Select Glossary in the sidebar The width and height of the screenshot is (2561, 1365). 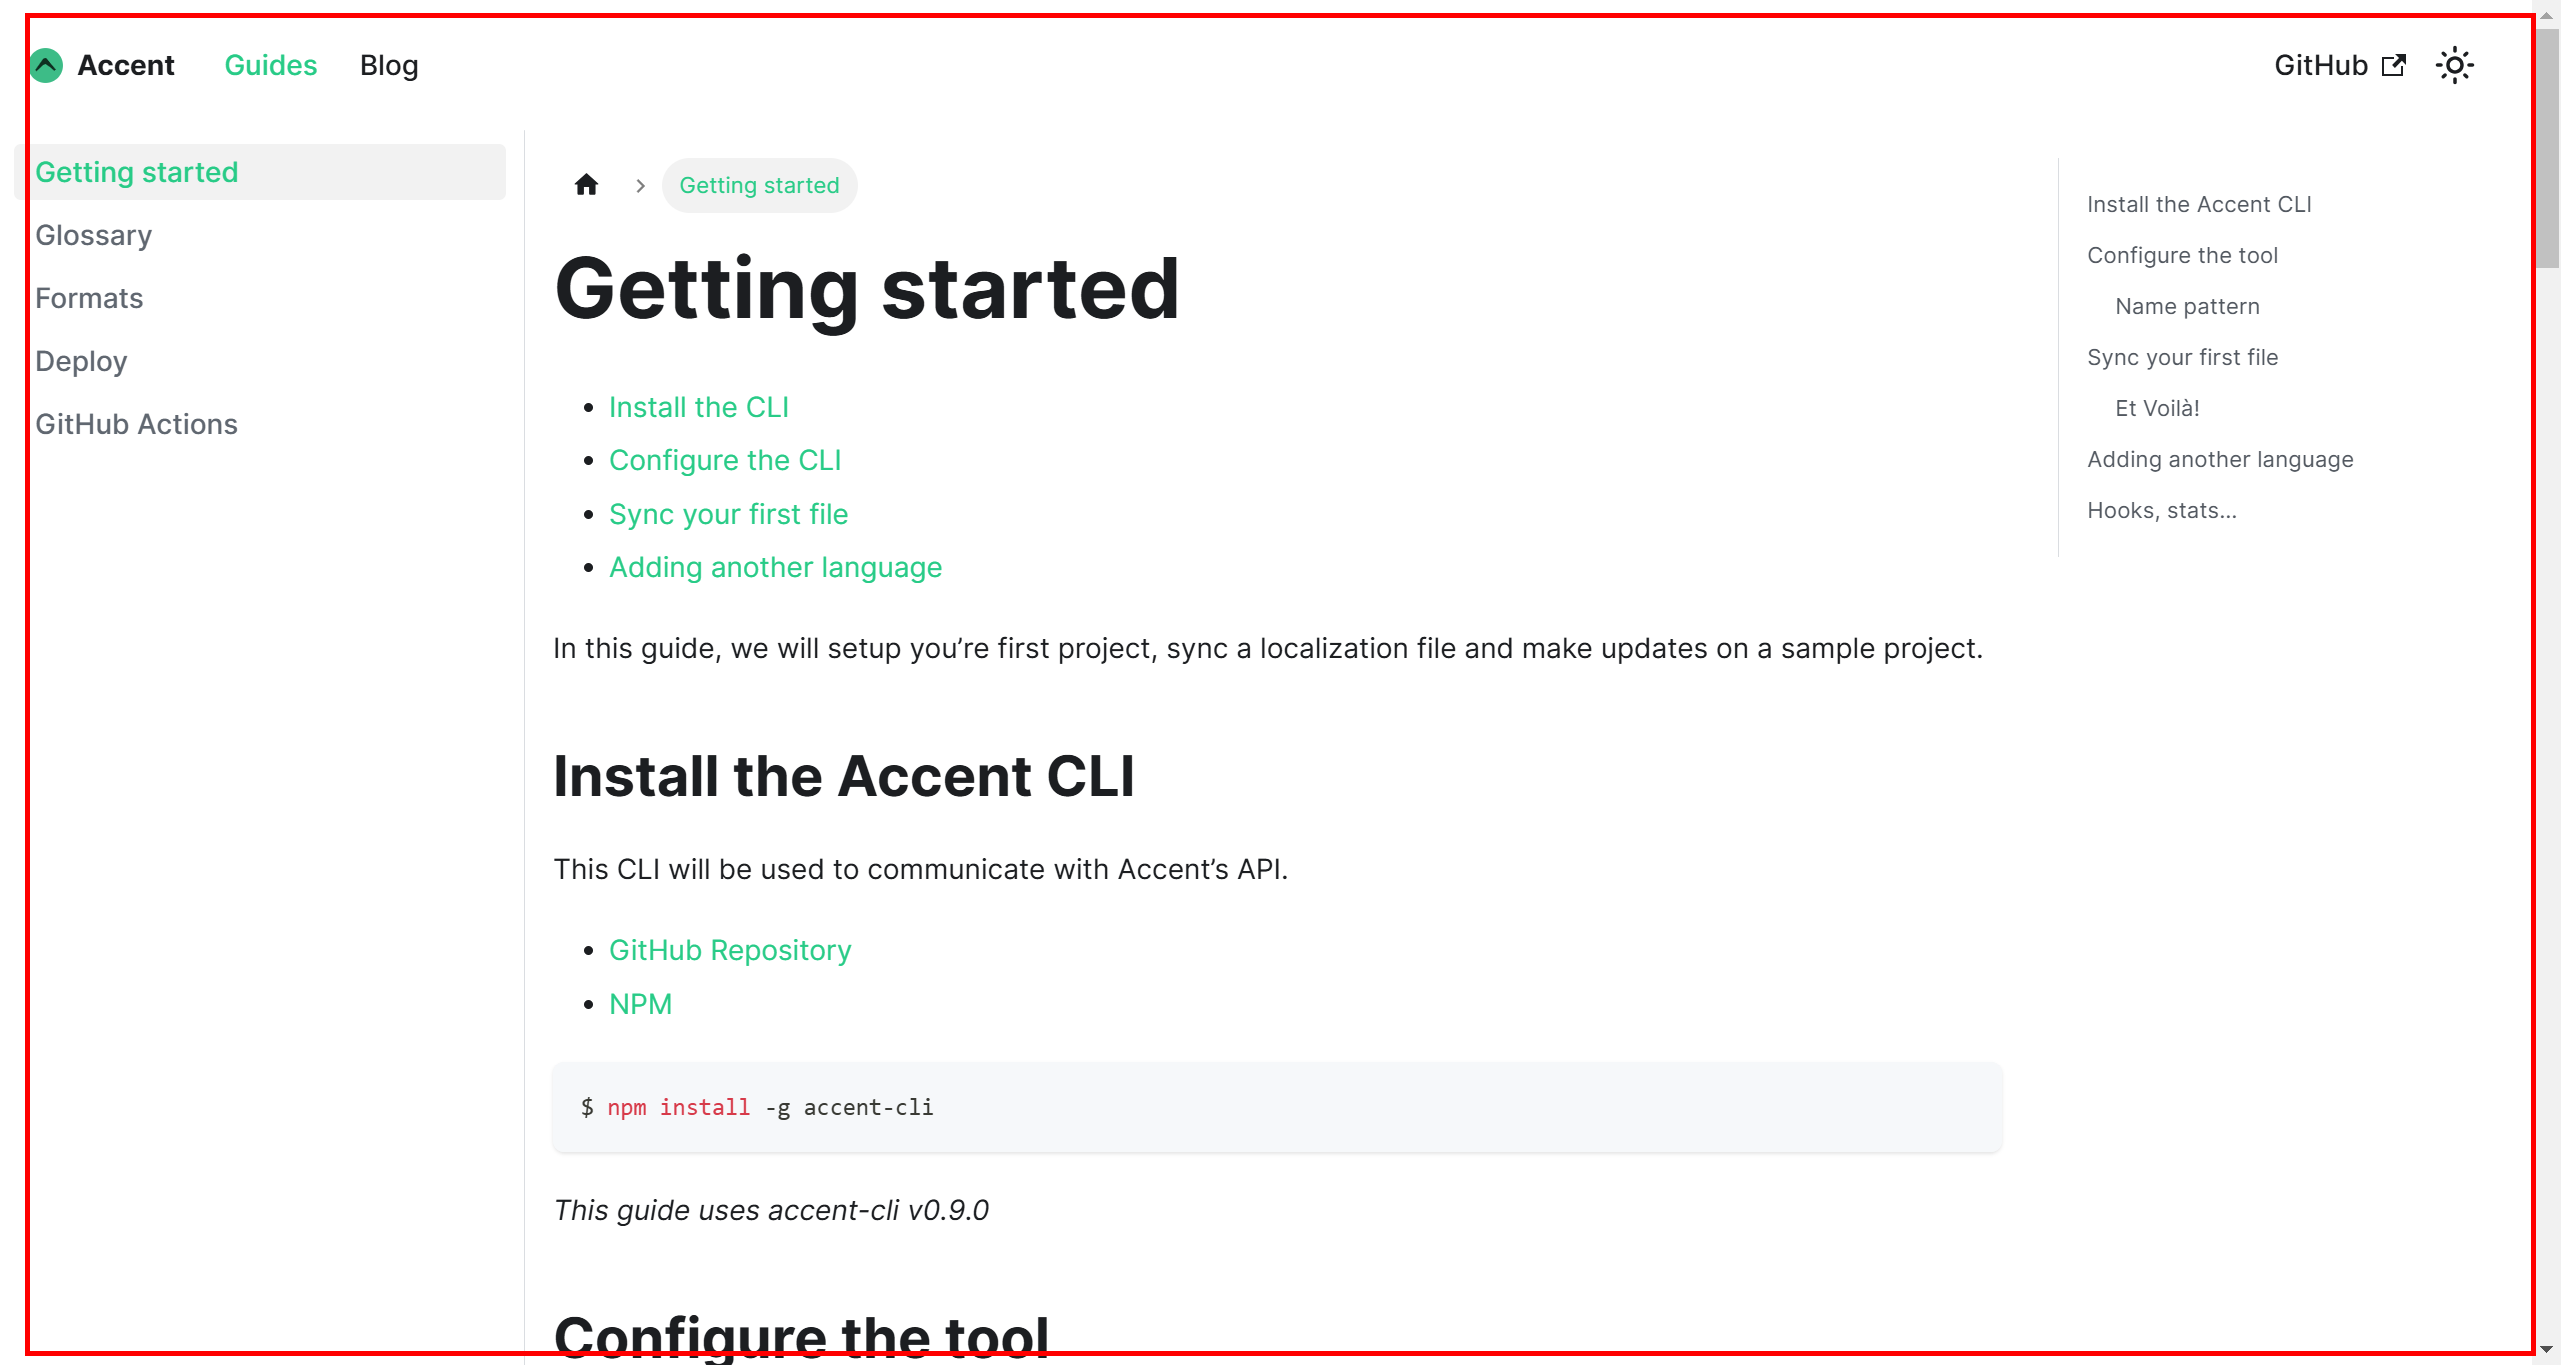pyautogui.click(x=94, y=236)
